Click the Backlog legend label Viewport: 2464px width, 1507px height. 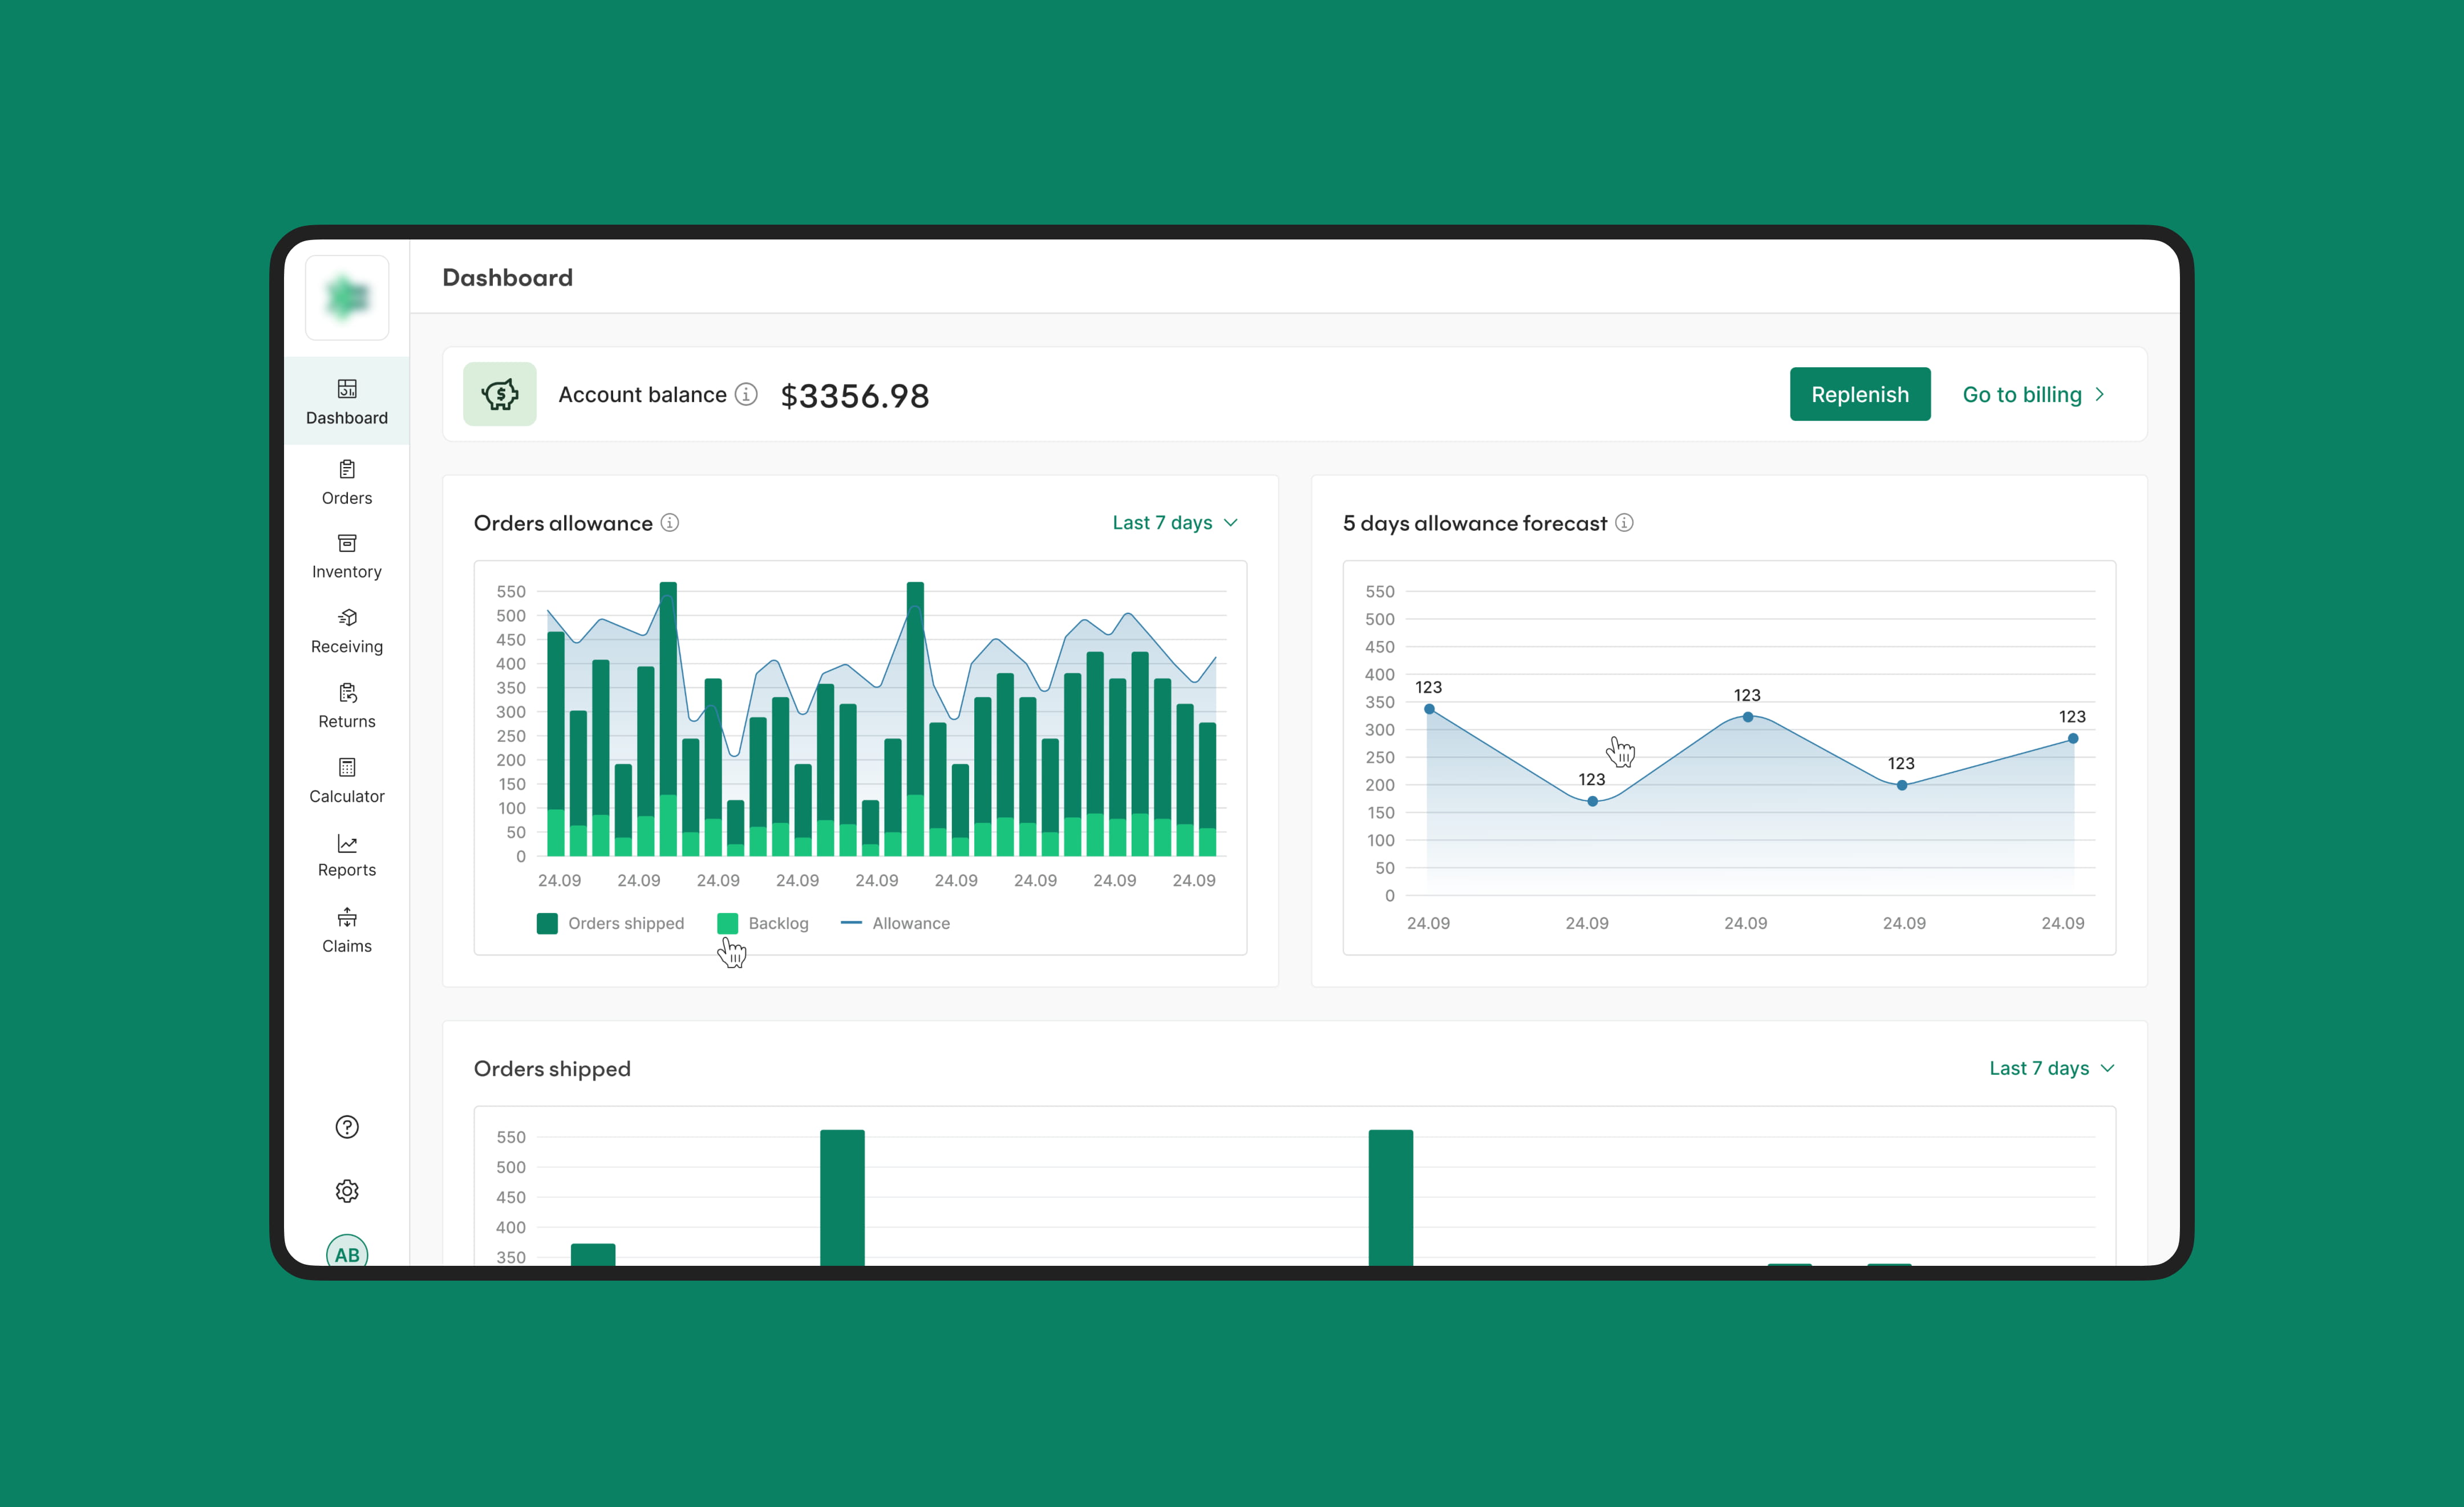(x=779, y=923)
